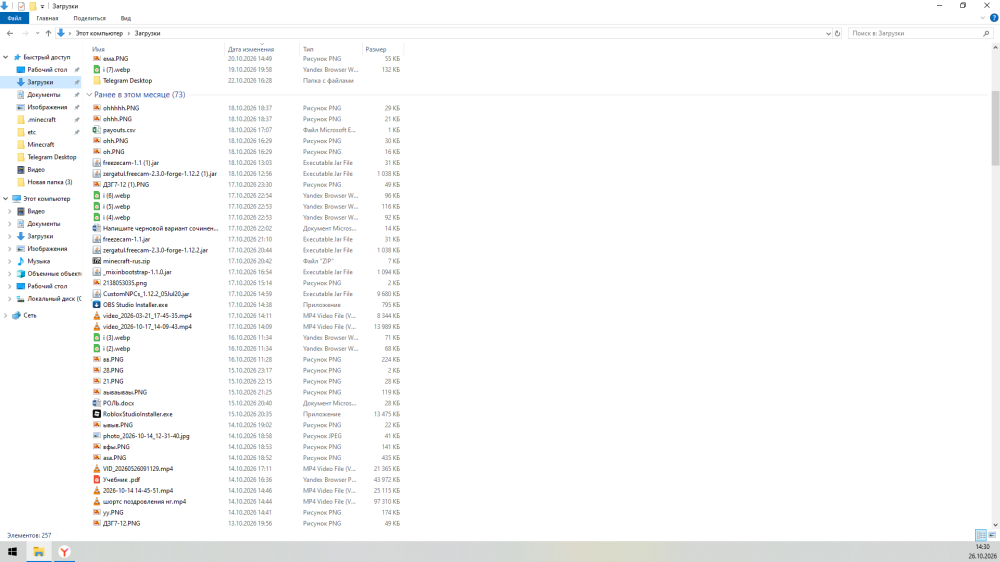Collapse the Быстрый доступ tree section
1000x562 pixels.
(6, 57)
